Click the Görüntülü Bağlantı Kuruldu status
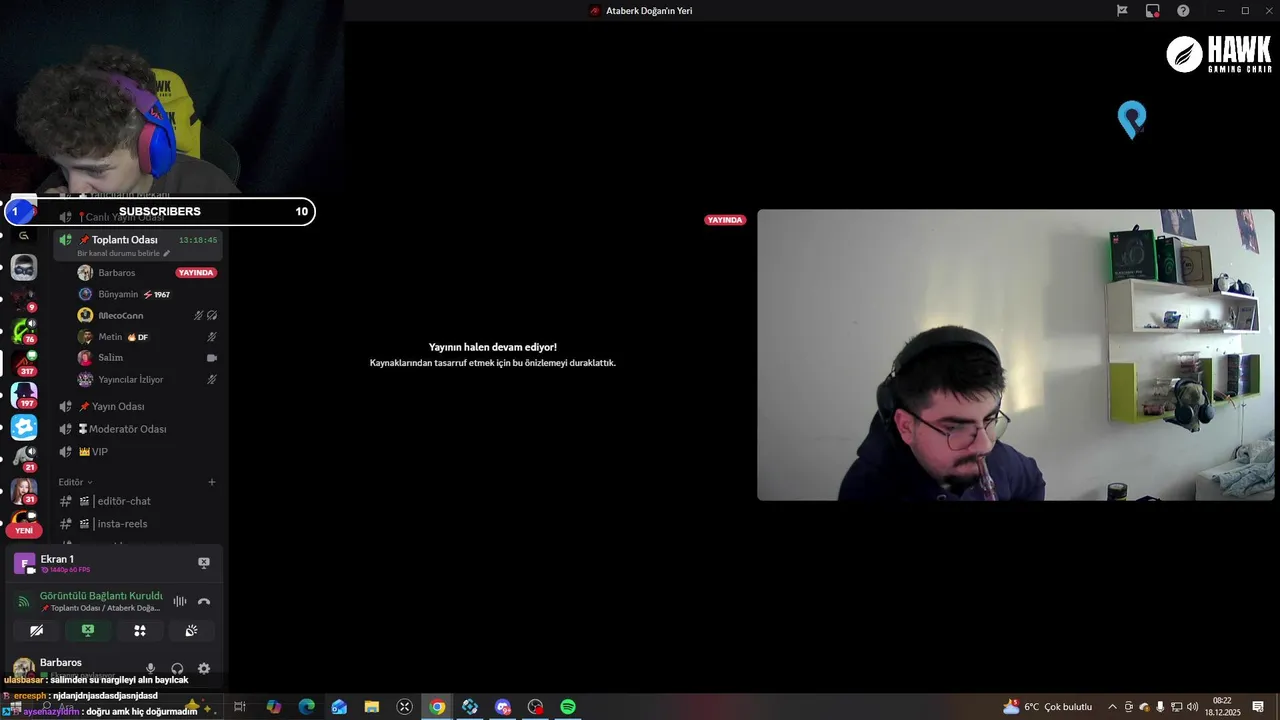 (101, 596)
